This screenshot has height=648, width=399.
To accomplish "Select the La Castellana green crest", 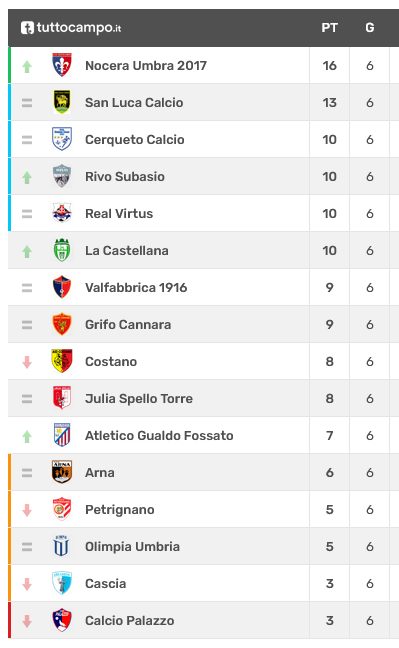I will [x=62, y=250].
